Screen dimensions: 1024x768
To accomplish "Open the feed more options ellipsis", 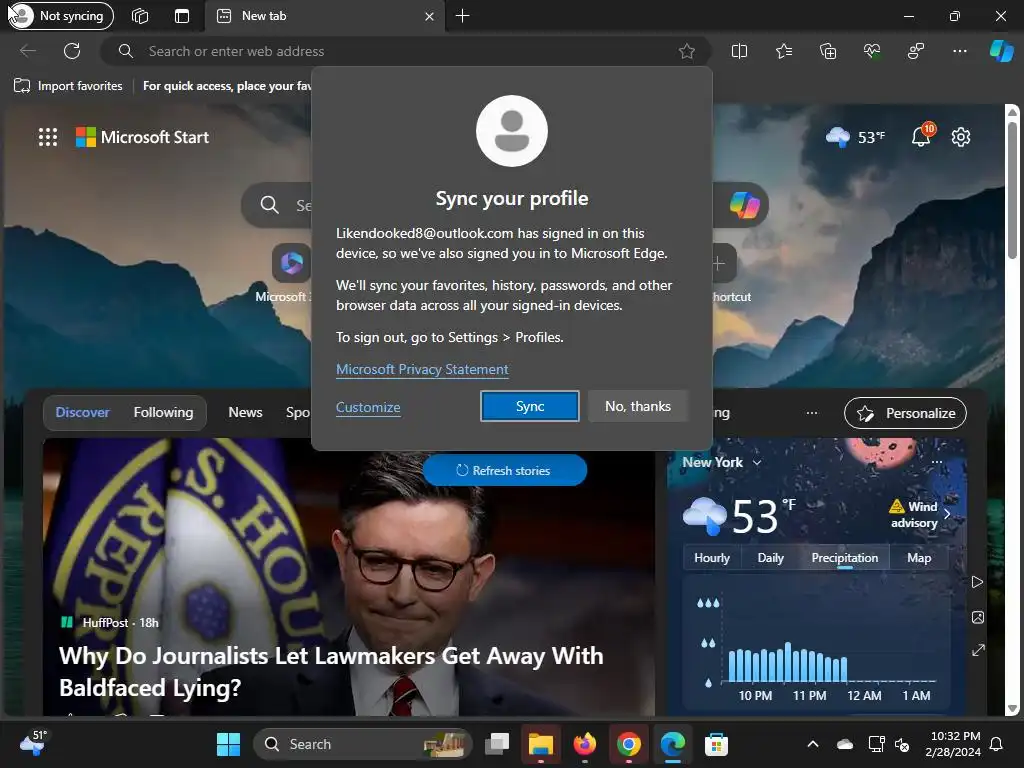I will point(812,413).
